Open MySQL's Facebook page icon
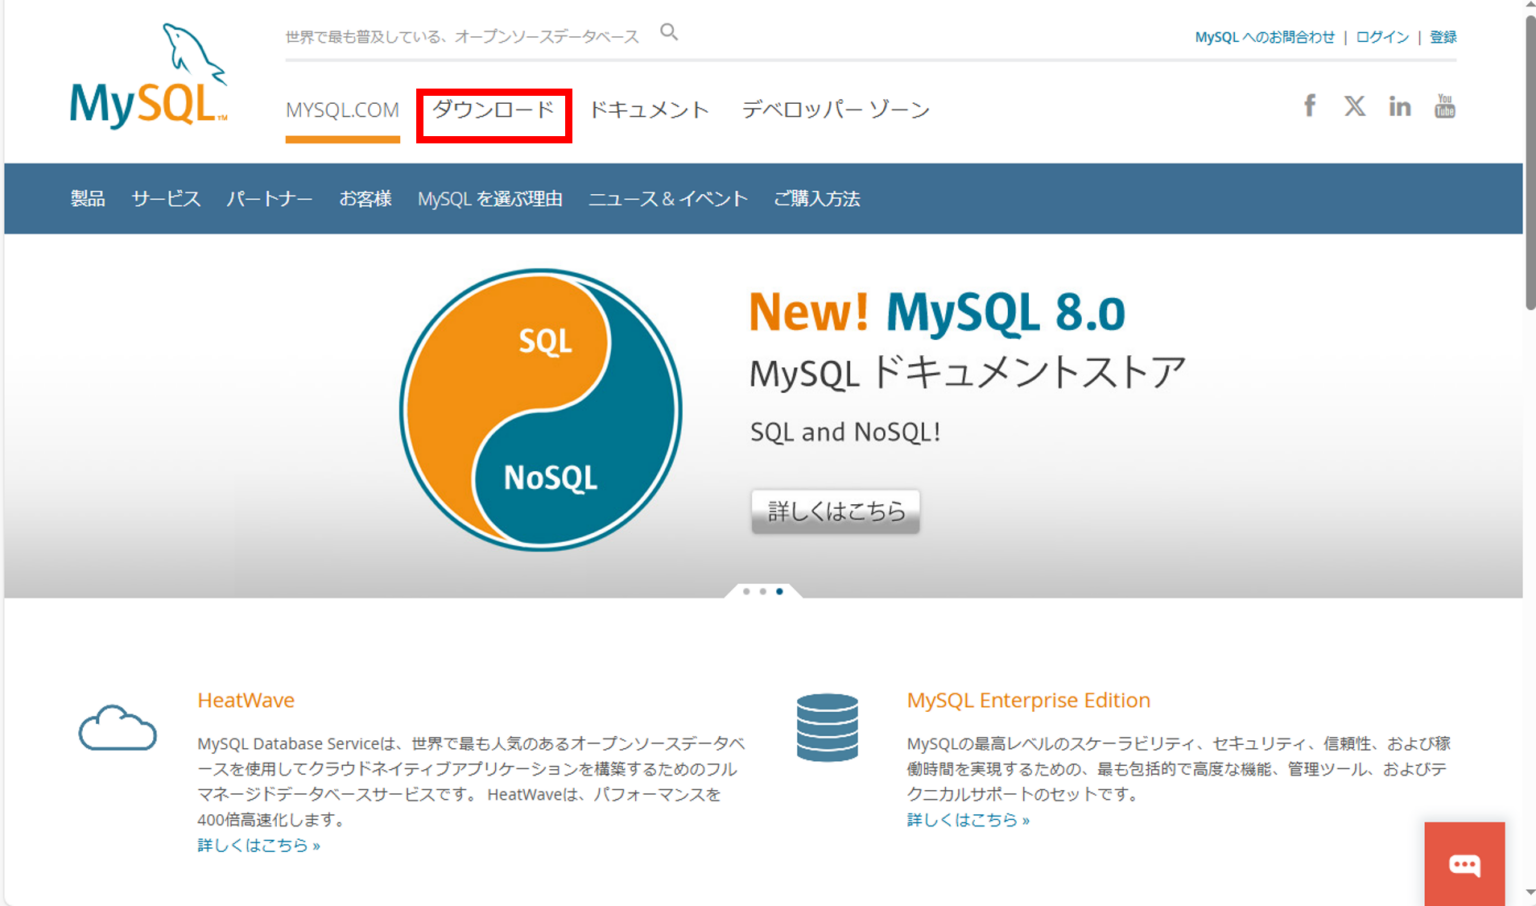Screen dimensions: 1536x906 (x=1310, y=105)
